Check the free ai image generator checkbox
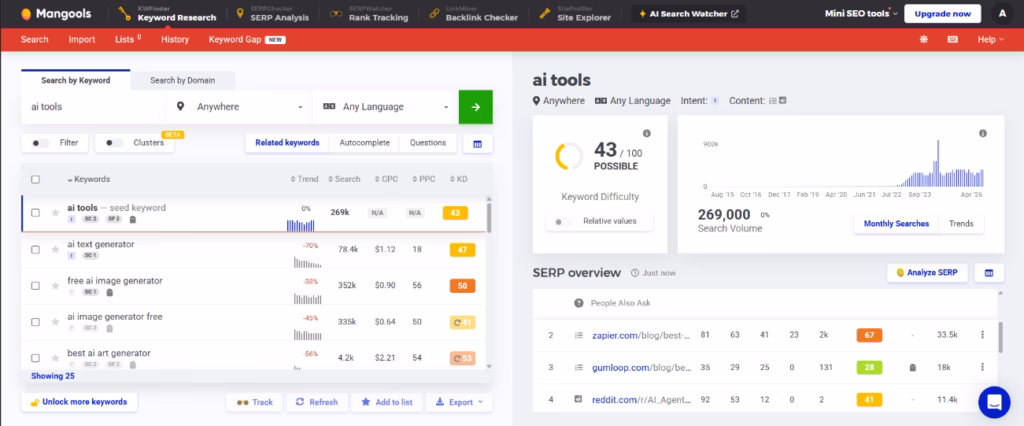This screenshot has width=1024, height=426. 35,286
